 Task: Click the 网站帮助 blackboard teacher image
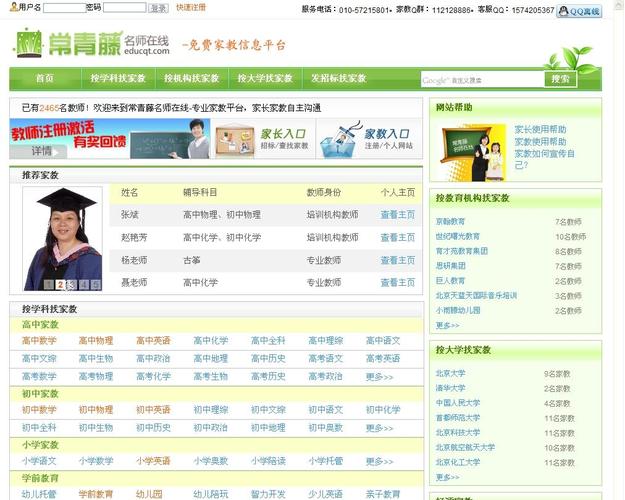[x=473, y=152]
